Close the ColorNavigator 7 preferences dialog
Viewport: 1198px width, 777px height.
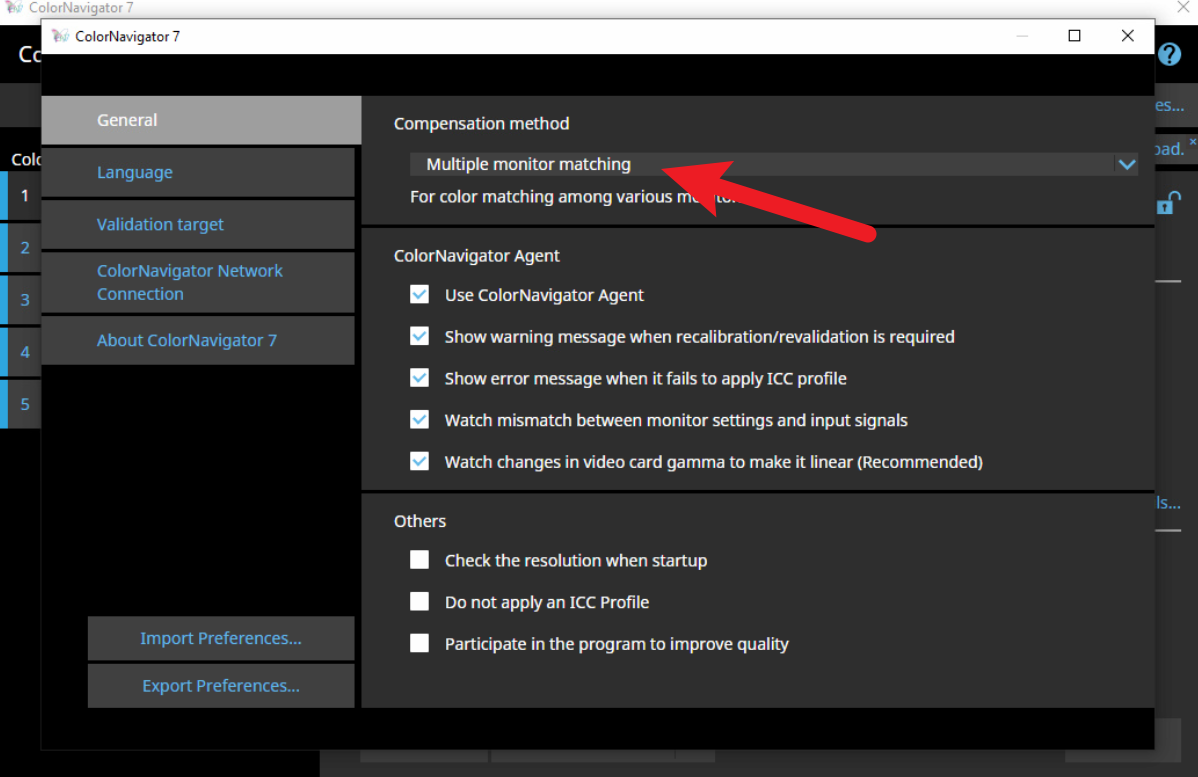(x=1127, y=36)
